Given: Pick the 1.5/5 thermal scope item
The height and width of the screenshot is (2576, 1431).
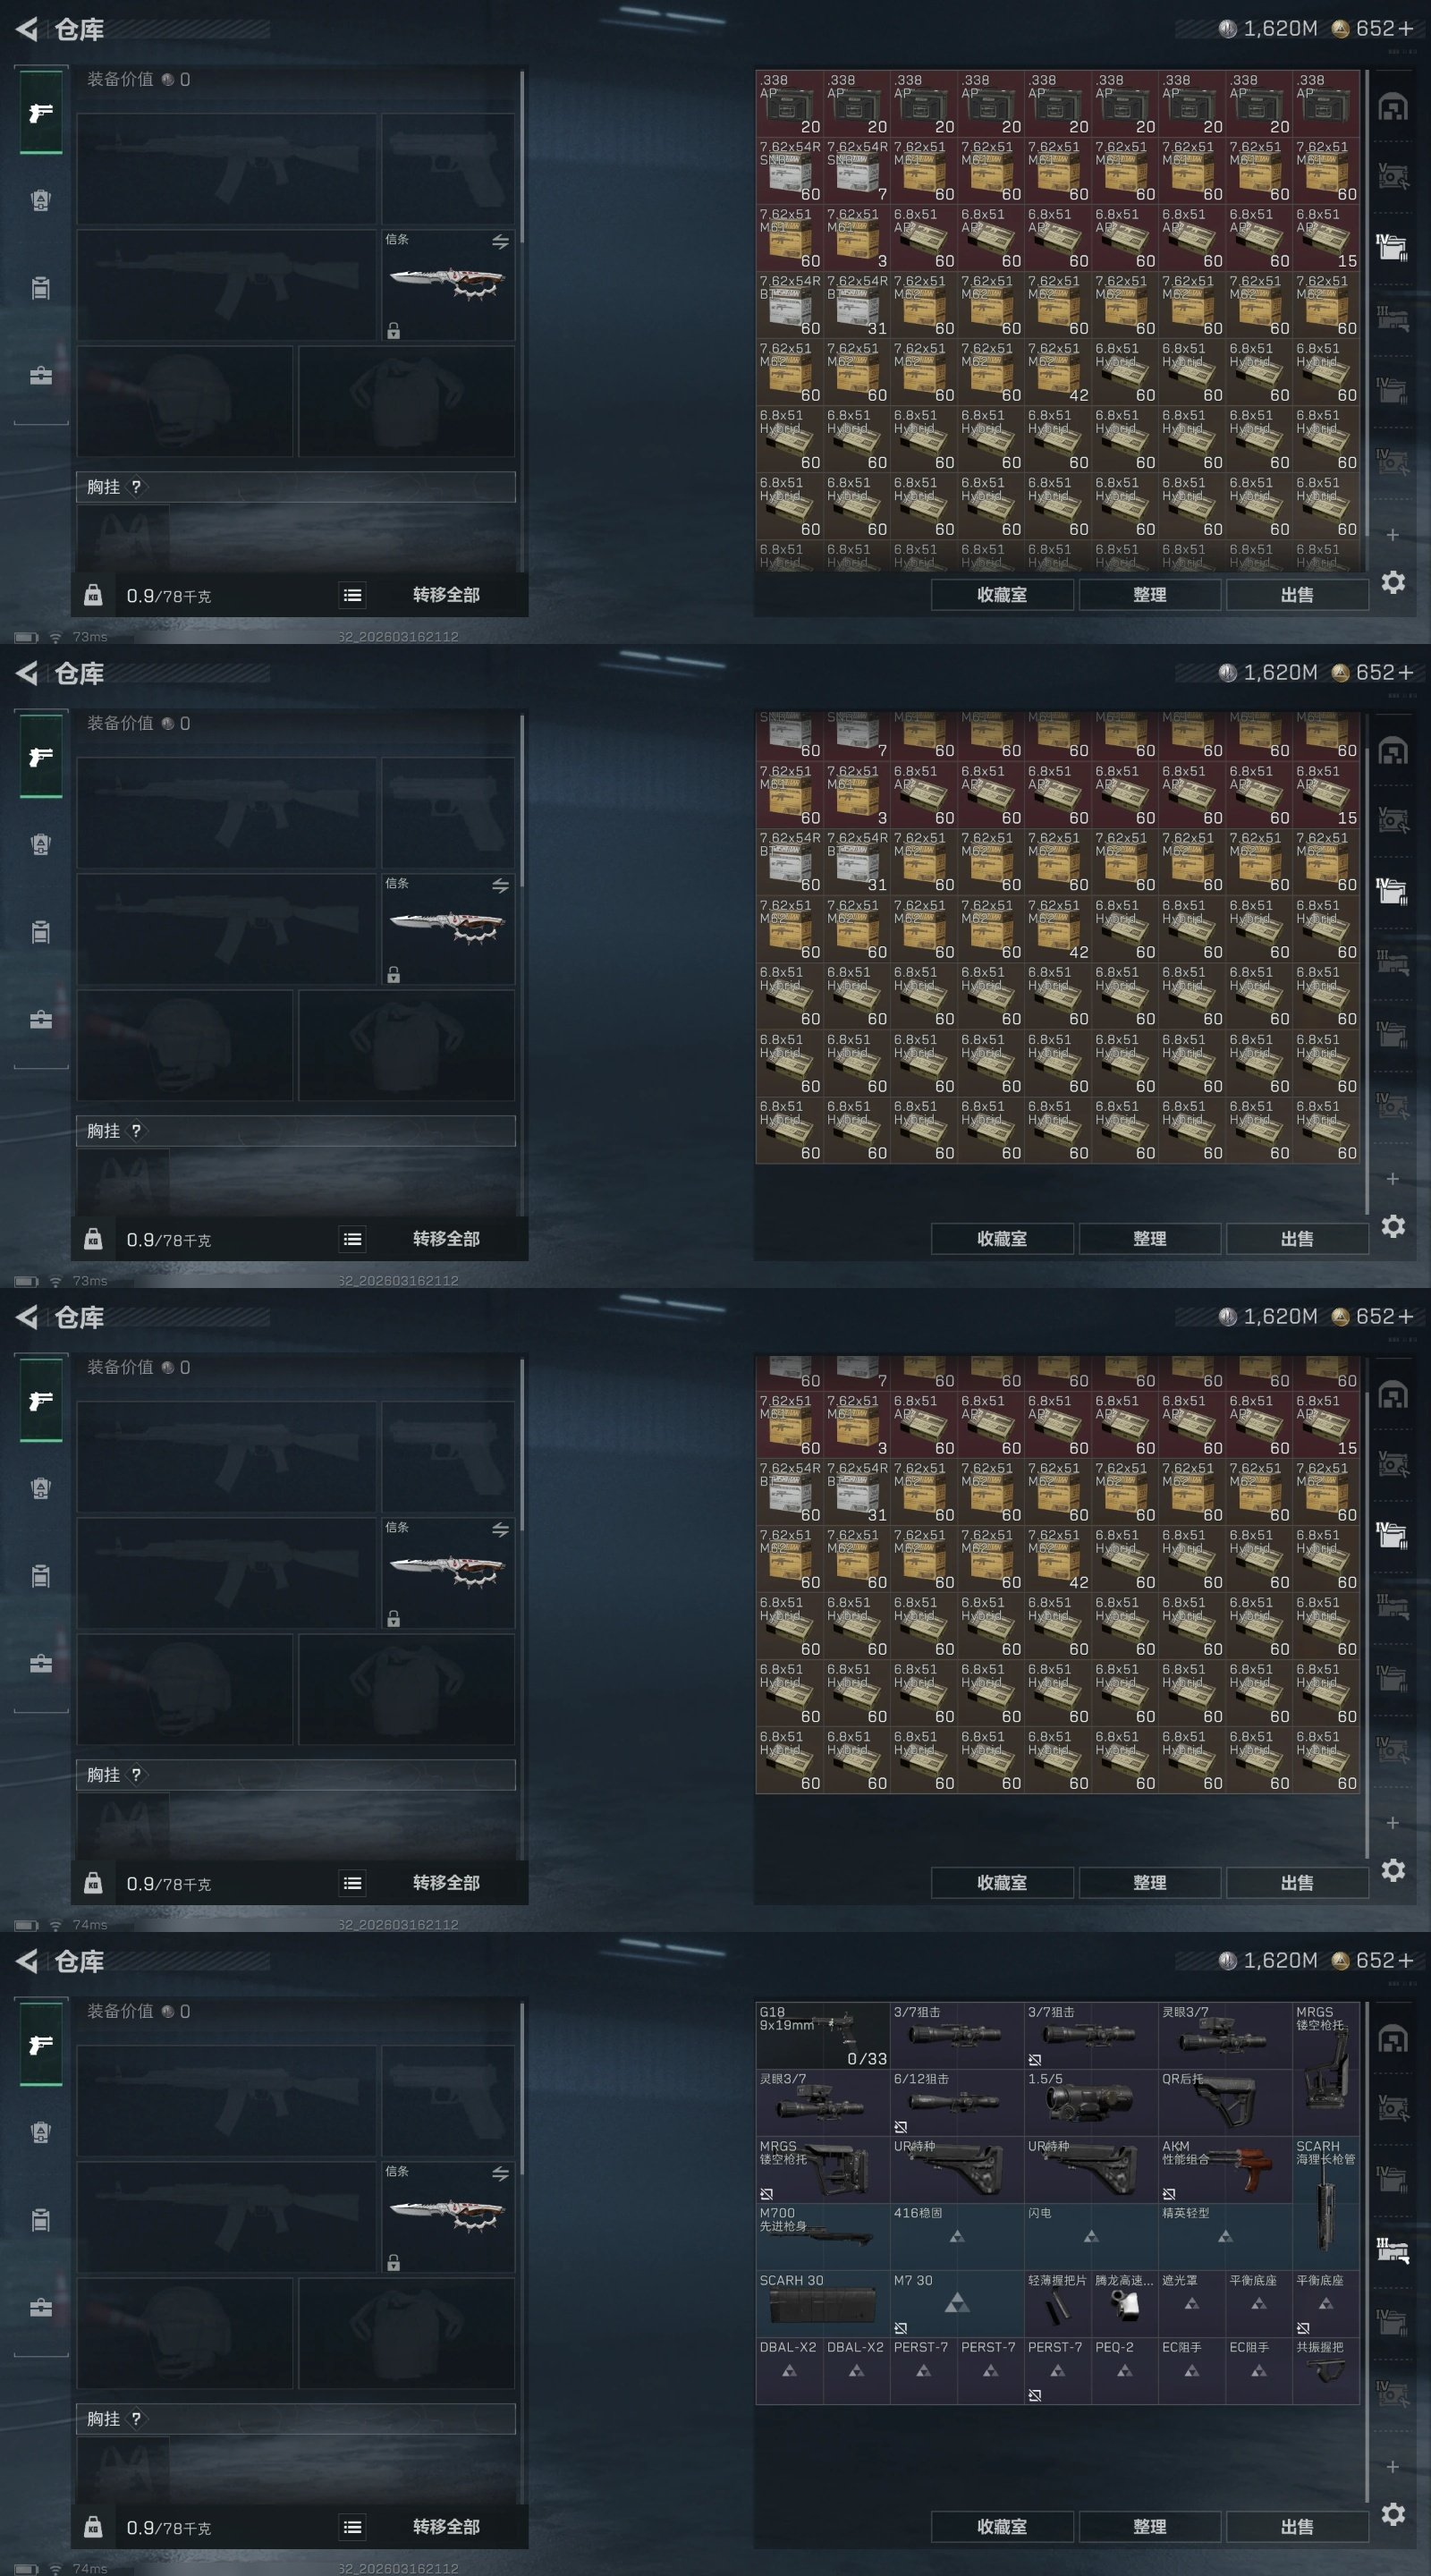Looking at the screenshot, I should click(x=1090, y=2102).
